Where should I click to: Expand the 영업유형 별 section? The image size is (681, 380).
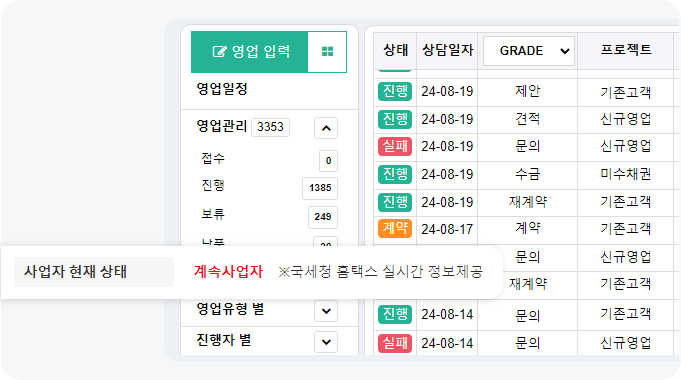point(326,311)
